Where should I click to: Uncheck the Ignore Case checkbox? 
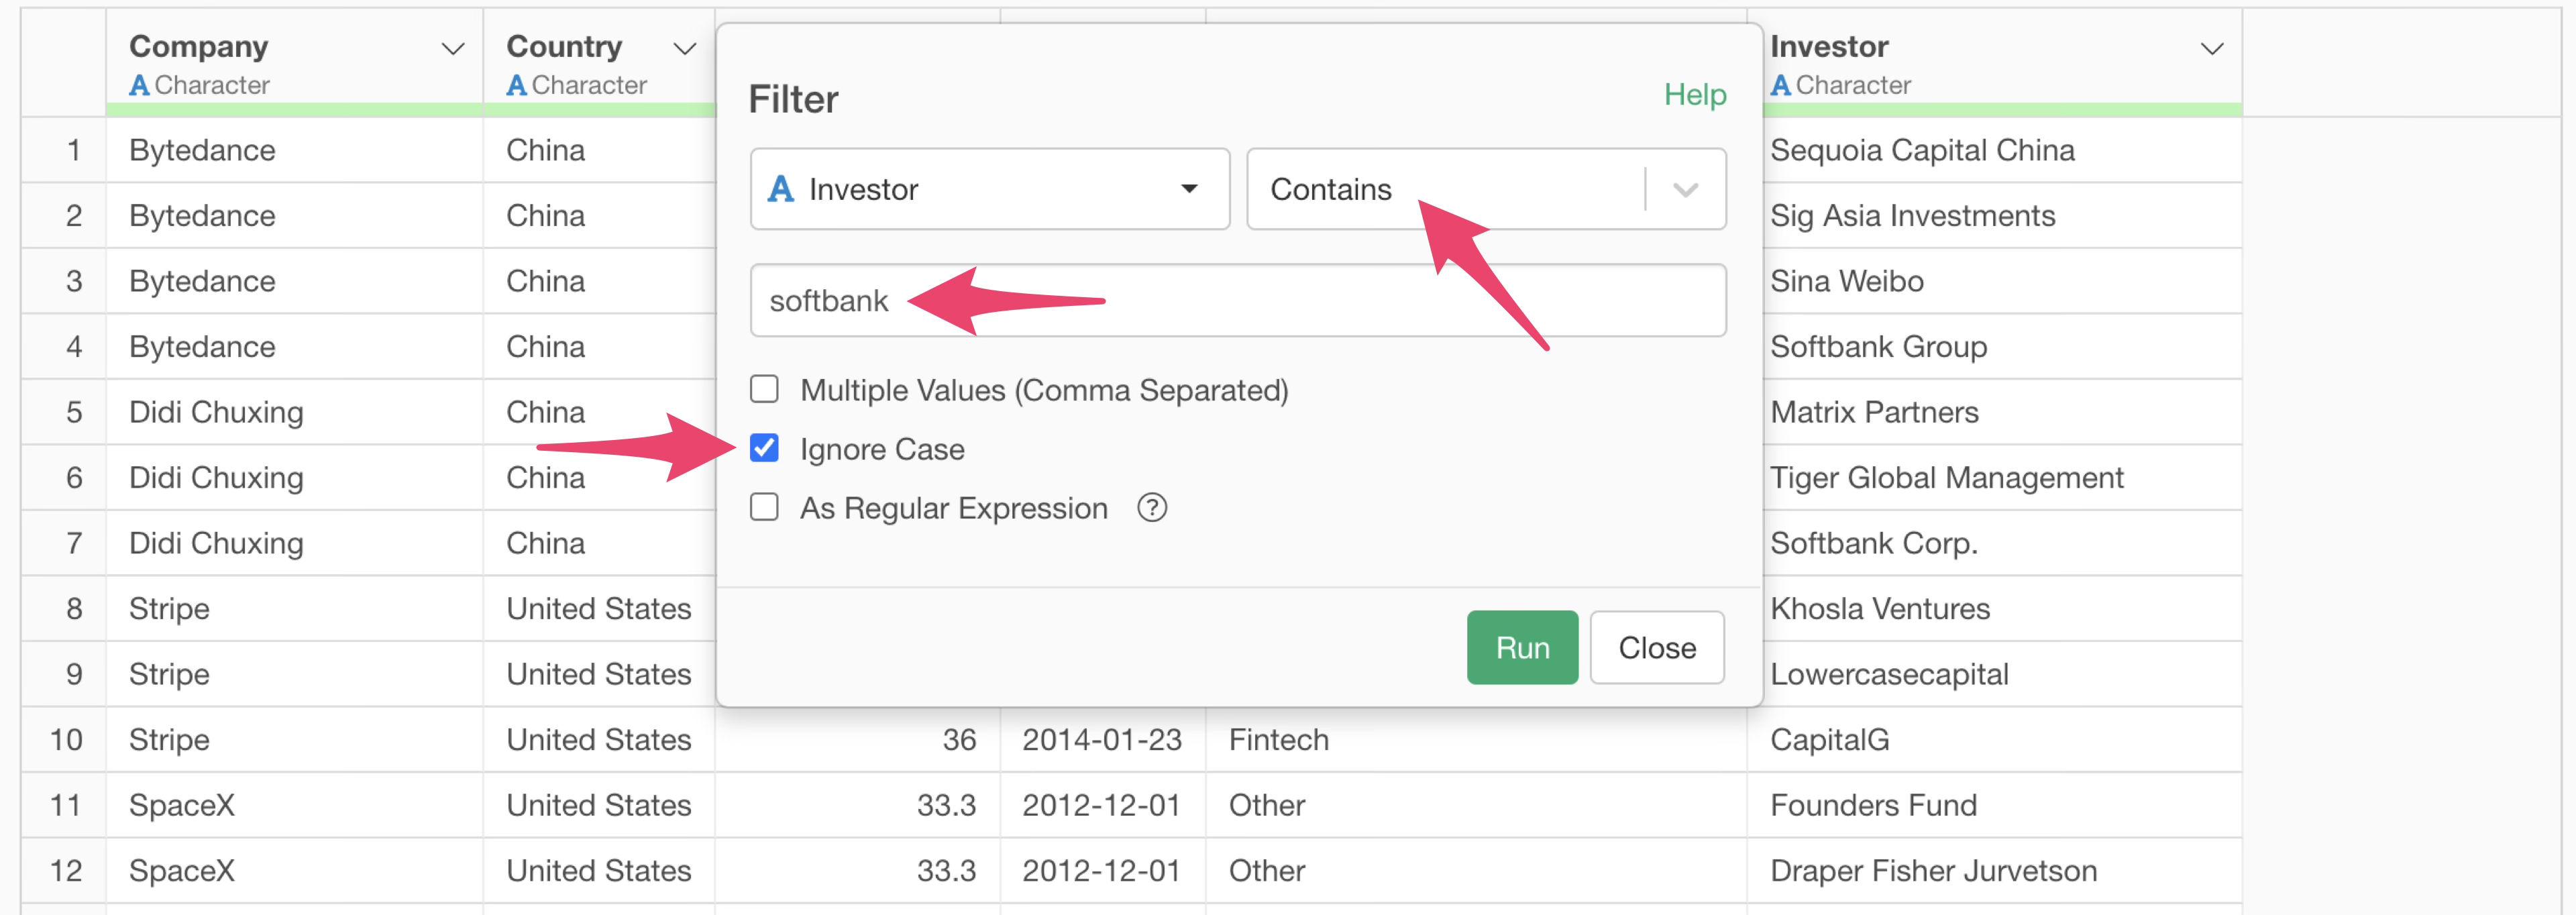(764, 448)
